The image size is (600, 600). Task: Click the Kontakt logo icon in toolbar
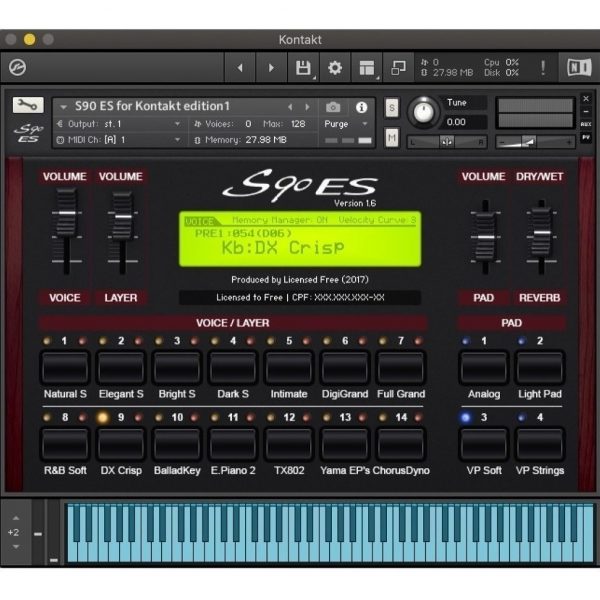17,68
